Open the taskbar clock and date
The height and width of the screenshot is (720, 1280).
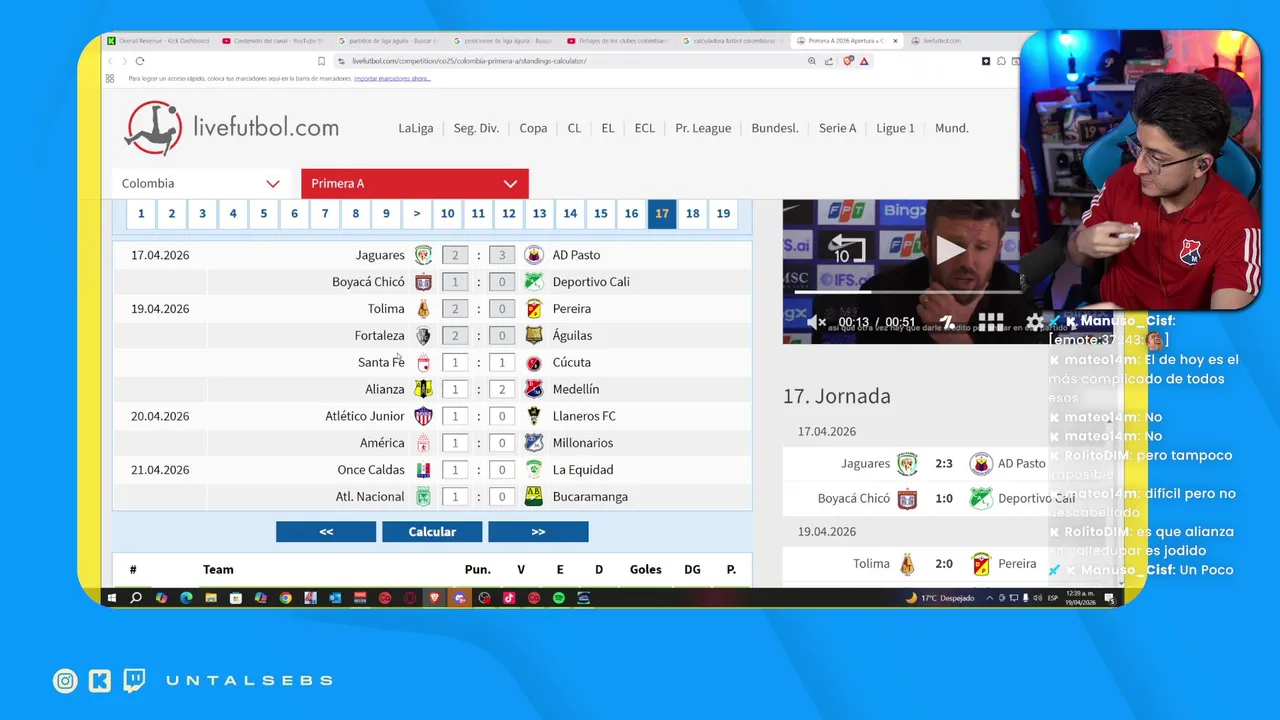[1079, 598]
